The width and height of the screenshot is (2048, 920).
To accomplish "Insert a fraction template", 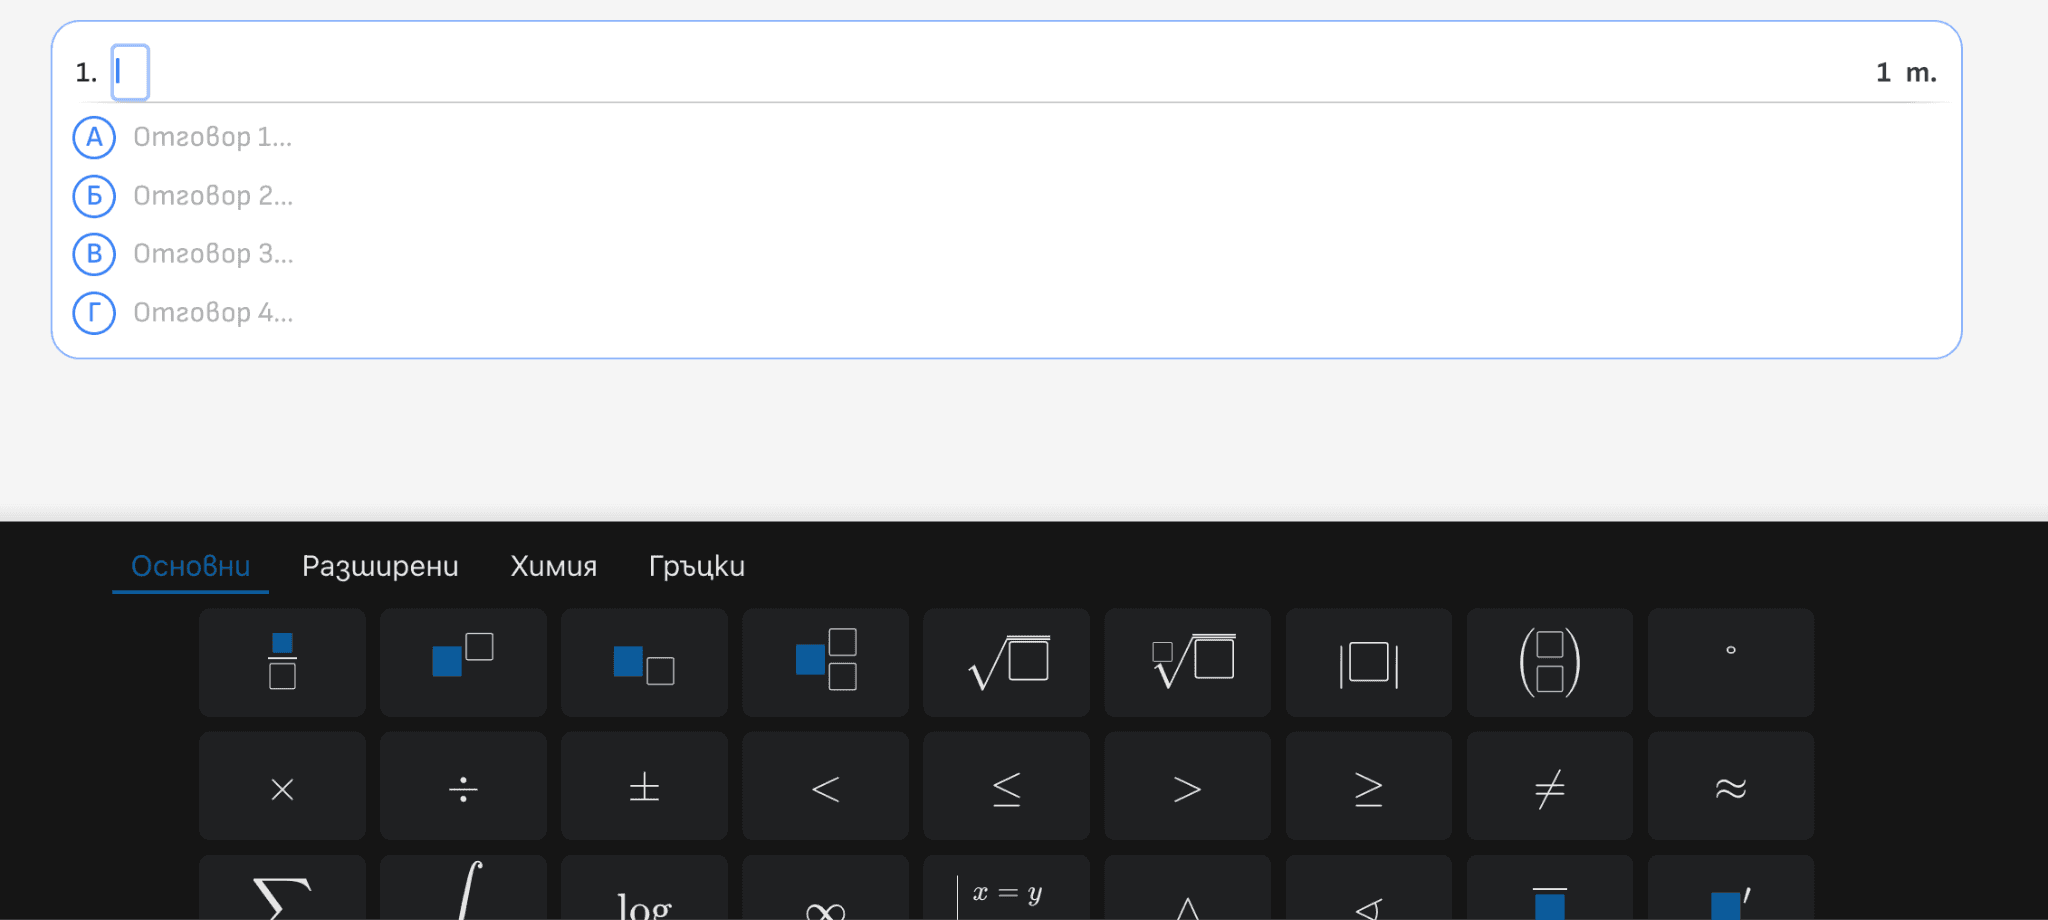I will click(282, 662).
